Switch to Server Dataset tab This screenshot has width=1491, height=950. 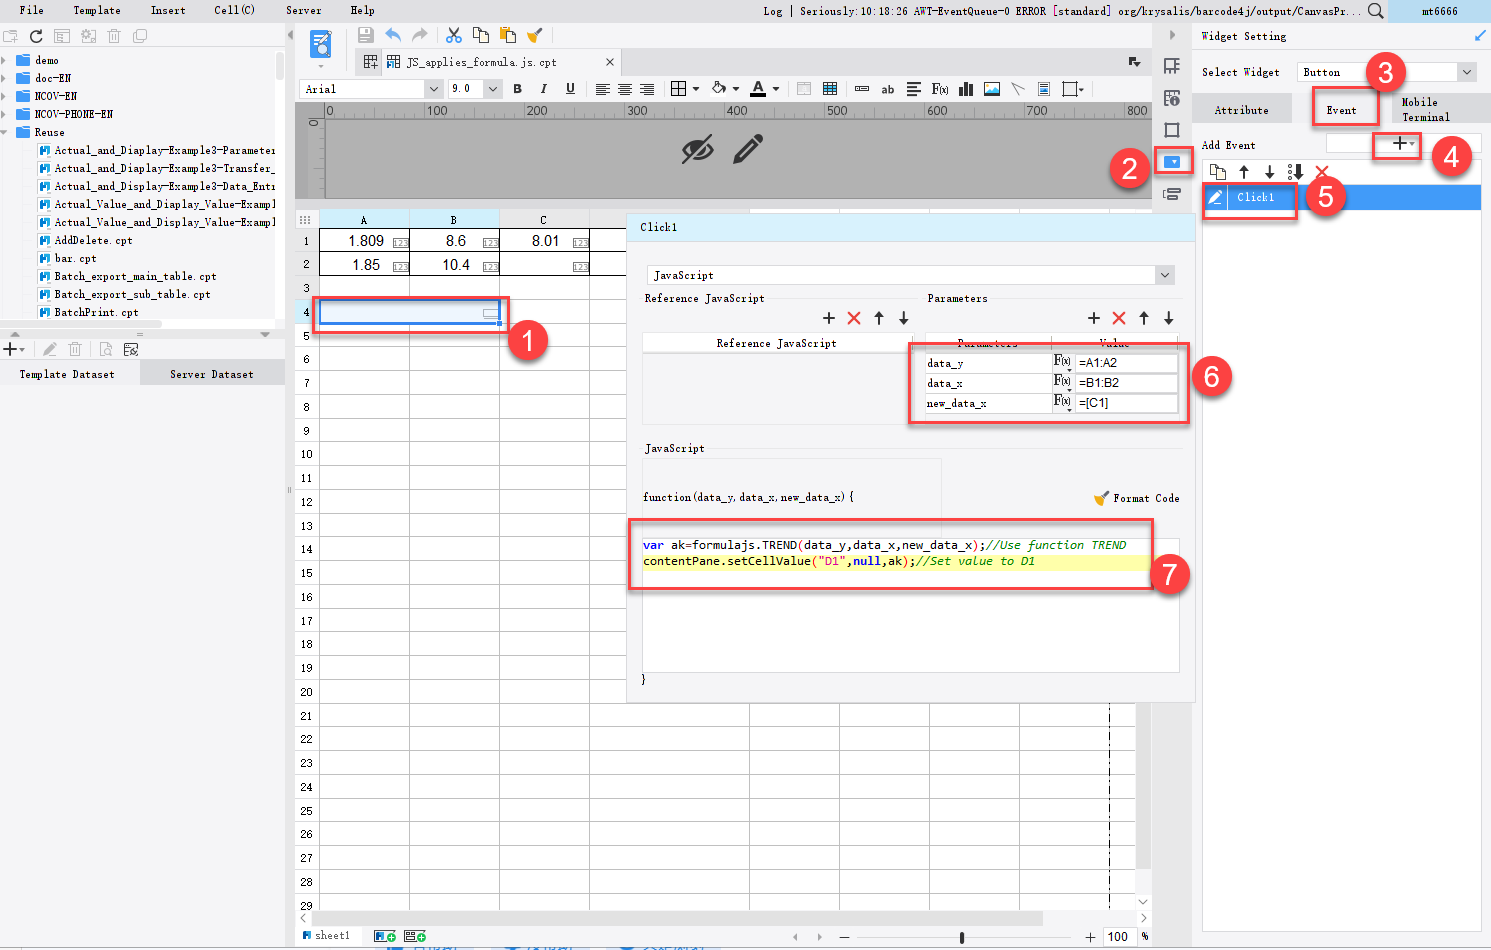point(212,374)
